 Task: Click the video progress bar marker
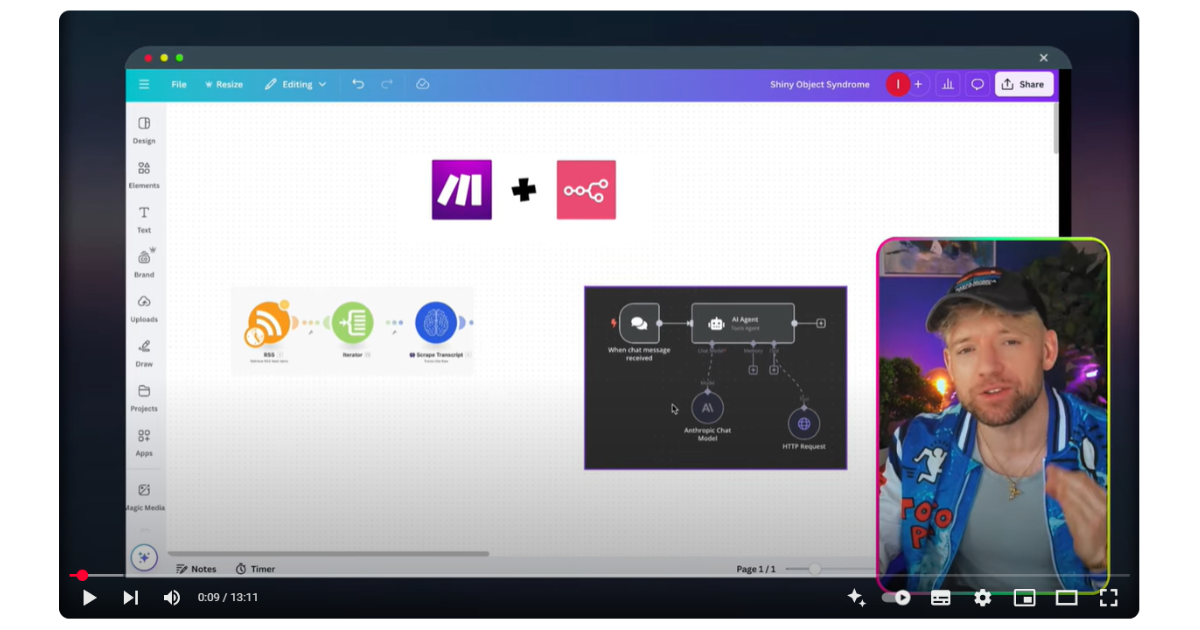click(x=82, y=575)
